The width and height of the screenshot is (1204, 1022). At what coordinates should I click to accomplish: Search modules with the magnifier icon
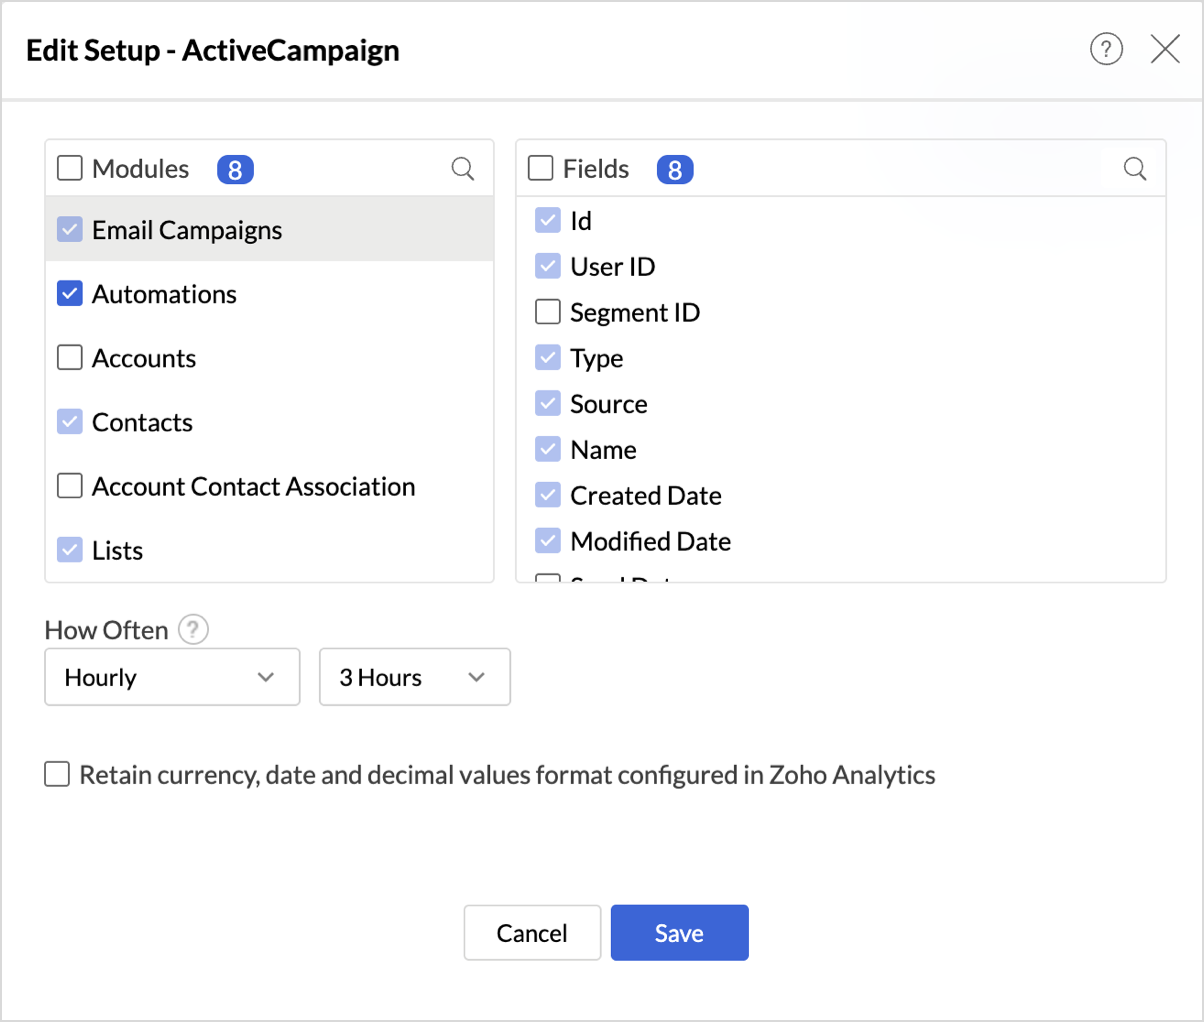pos(463,169)
